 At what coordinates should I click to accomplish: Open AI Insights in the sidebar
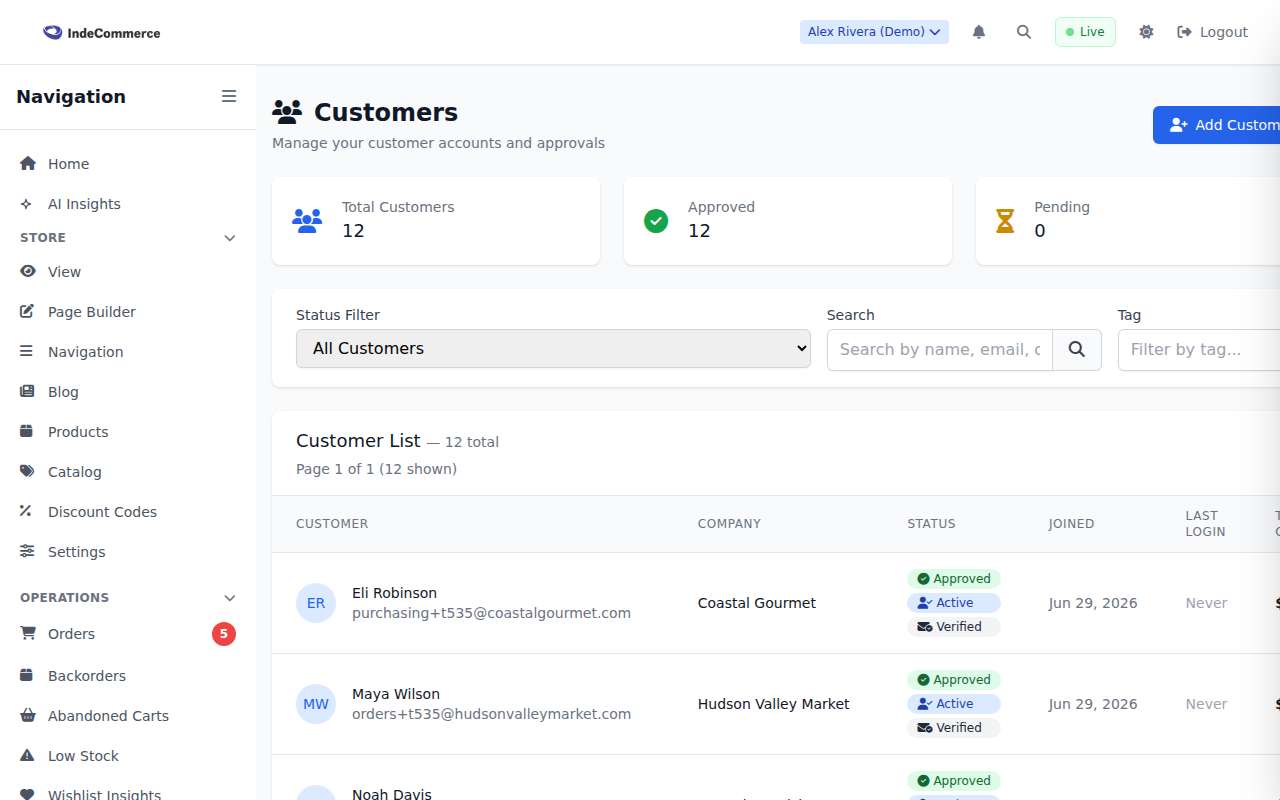click(x=128, y=204)
